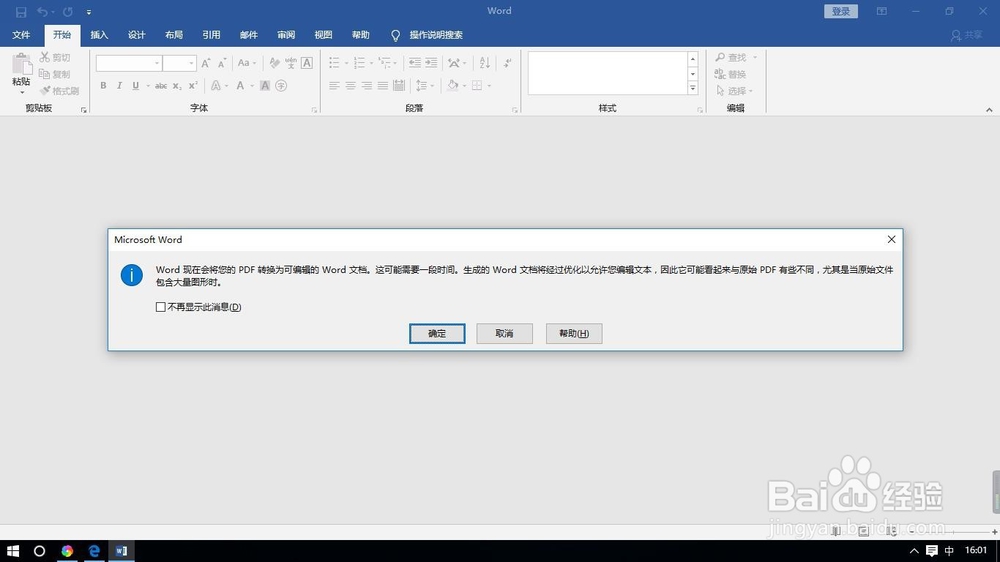The image size is (1000, 562).
Task: Click the clear formatting icon
Action: [x=274, y=63]
